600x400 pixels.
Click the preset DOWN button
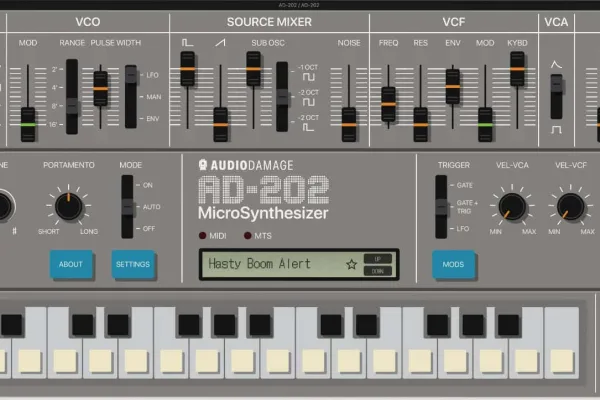point(378,271)
